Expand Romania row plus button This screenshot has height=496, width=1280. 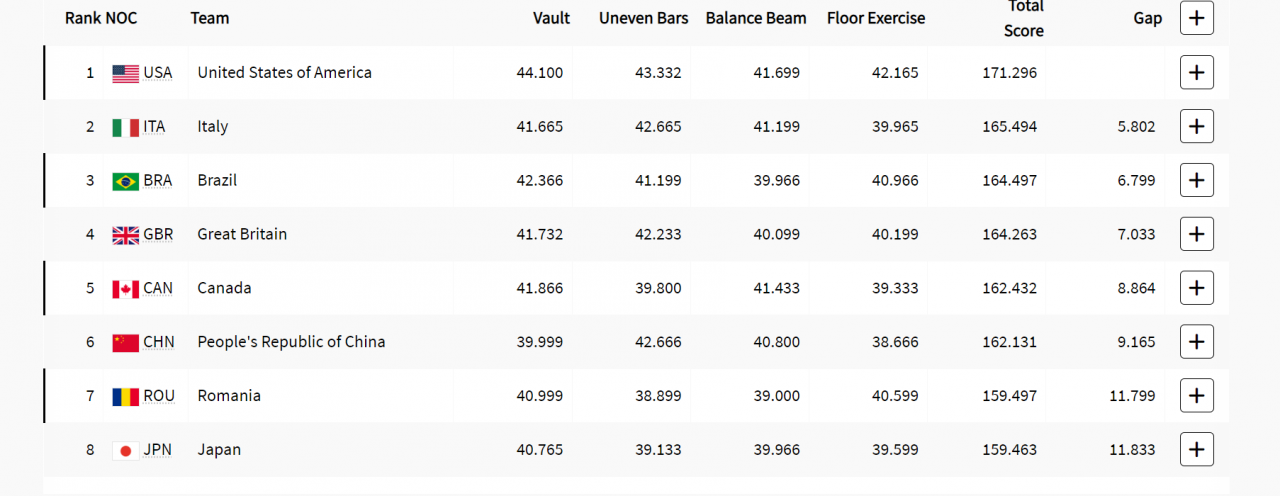[1197, 396]
